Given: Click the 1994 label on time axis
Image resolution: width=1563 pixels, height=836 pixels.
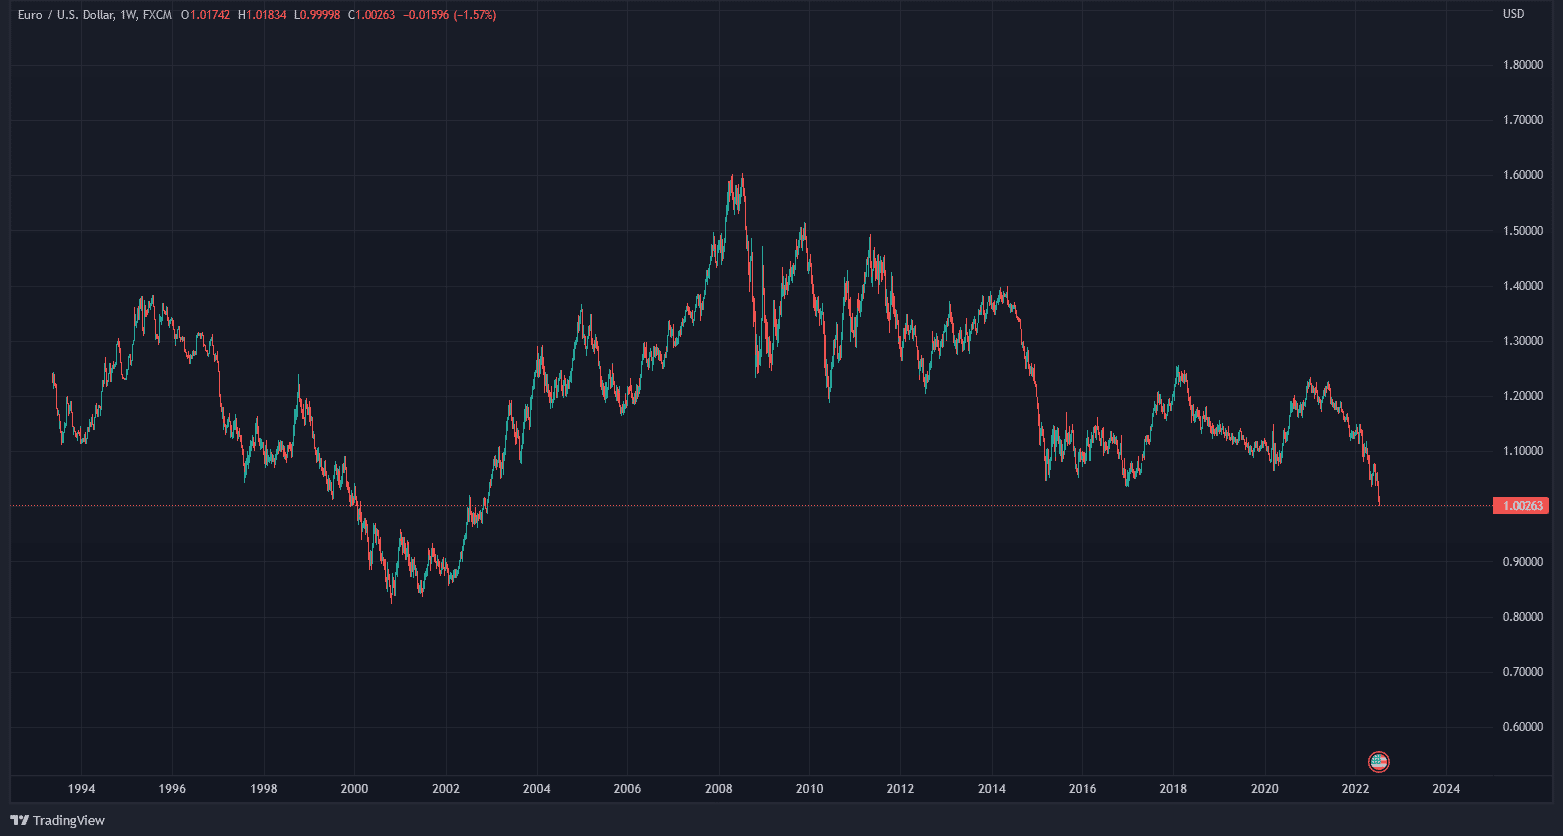Looking at the screenshot, I should pyautogui.click(x=81, y=789).
